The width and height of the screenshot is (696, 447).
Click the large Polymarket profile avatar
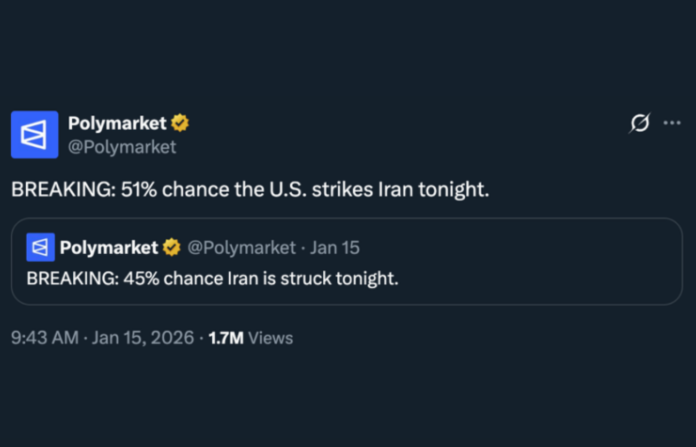[34, 134]
